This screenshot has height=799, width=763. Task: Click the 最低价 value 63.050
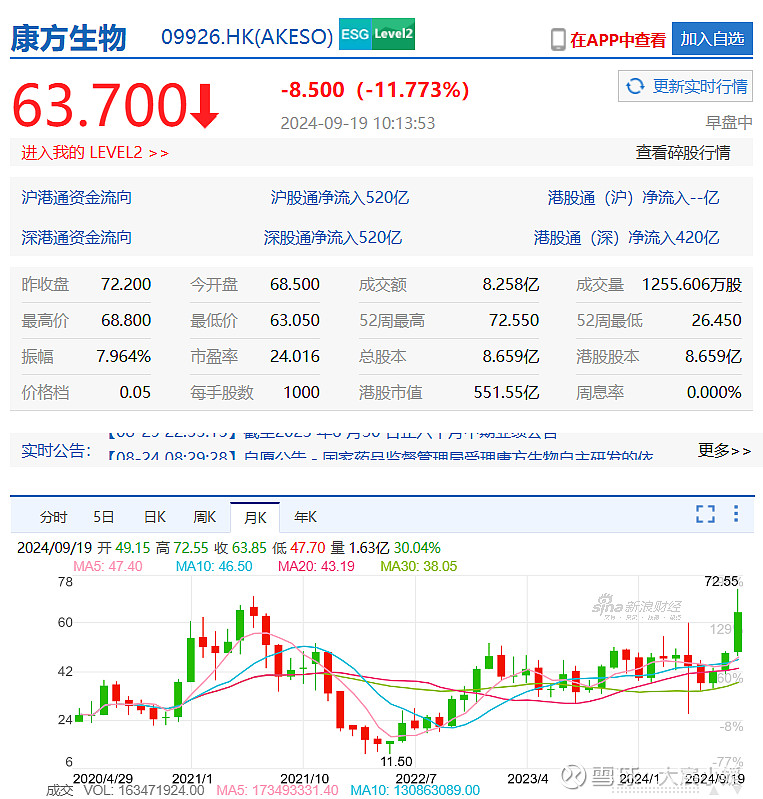click(x=295, y=321)
